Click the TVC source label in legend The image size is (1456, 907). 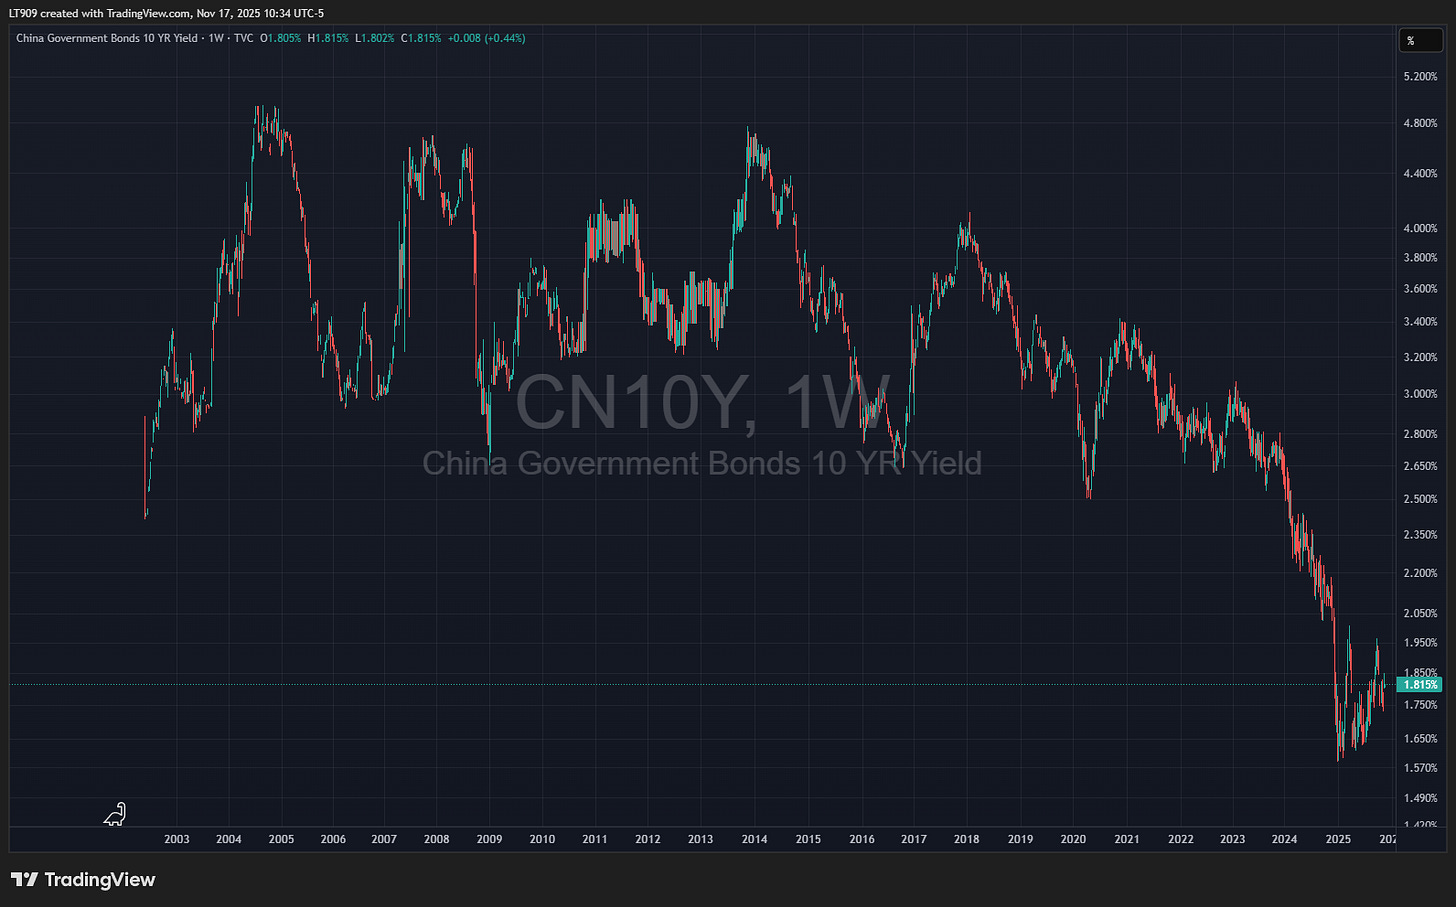pyautogui.click(x=243, y=38)
